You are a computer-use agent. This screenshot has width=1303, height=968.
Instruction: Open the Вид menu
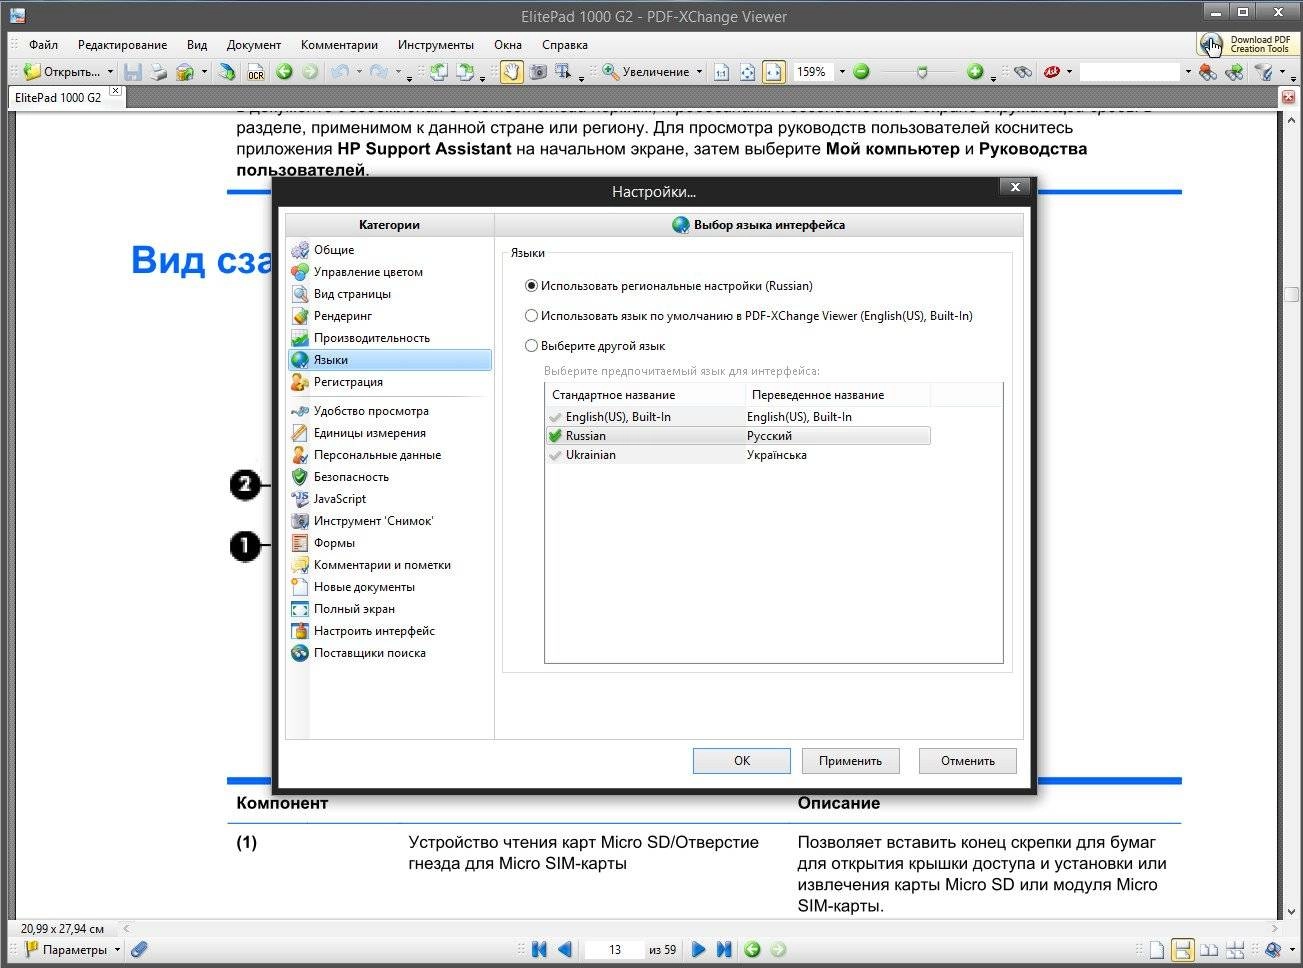(197, 45)
